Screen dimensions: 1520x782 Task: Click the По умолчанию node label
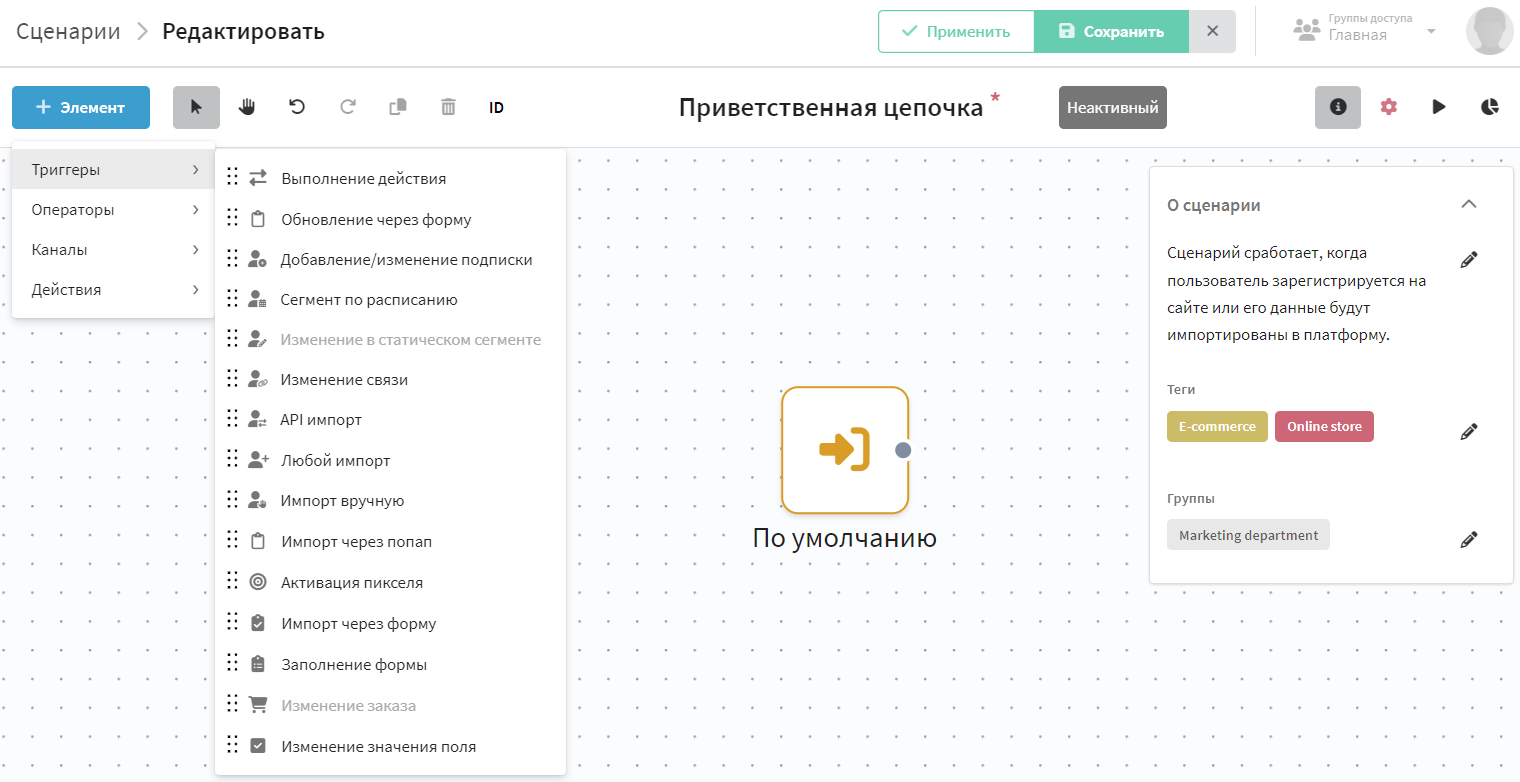point(845,538)
